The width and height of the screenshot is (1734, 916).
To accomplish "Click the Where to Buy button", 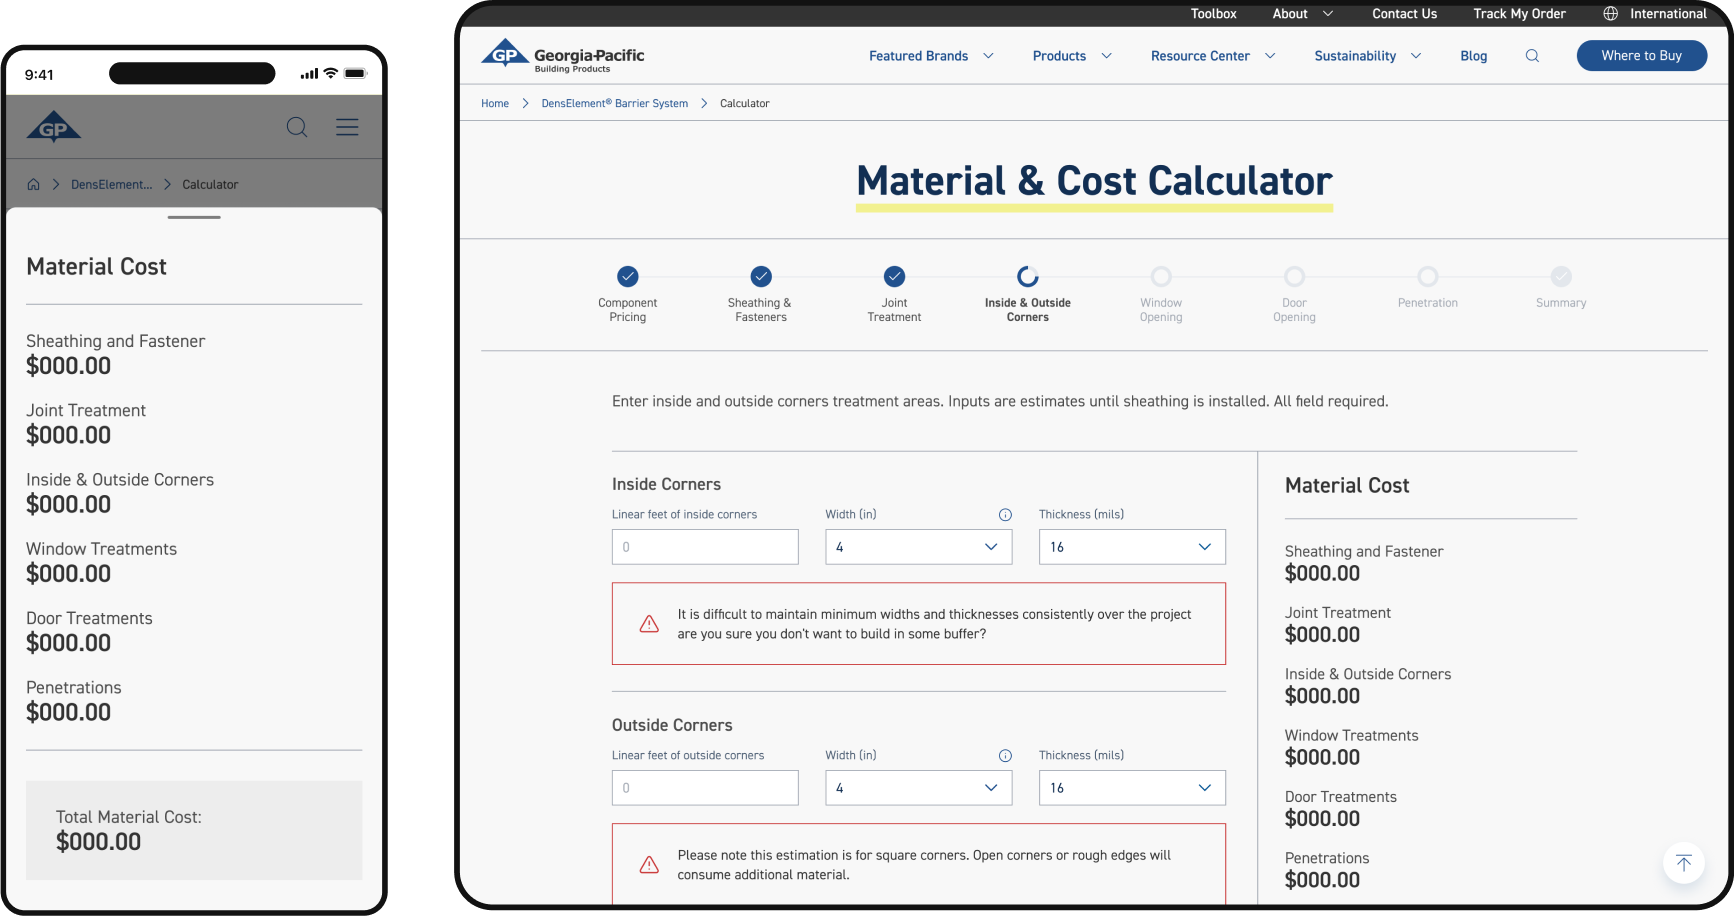I will point(1641,56).
